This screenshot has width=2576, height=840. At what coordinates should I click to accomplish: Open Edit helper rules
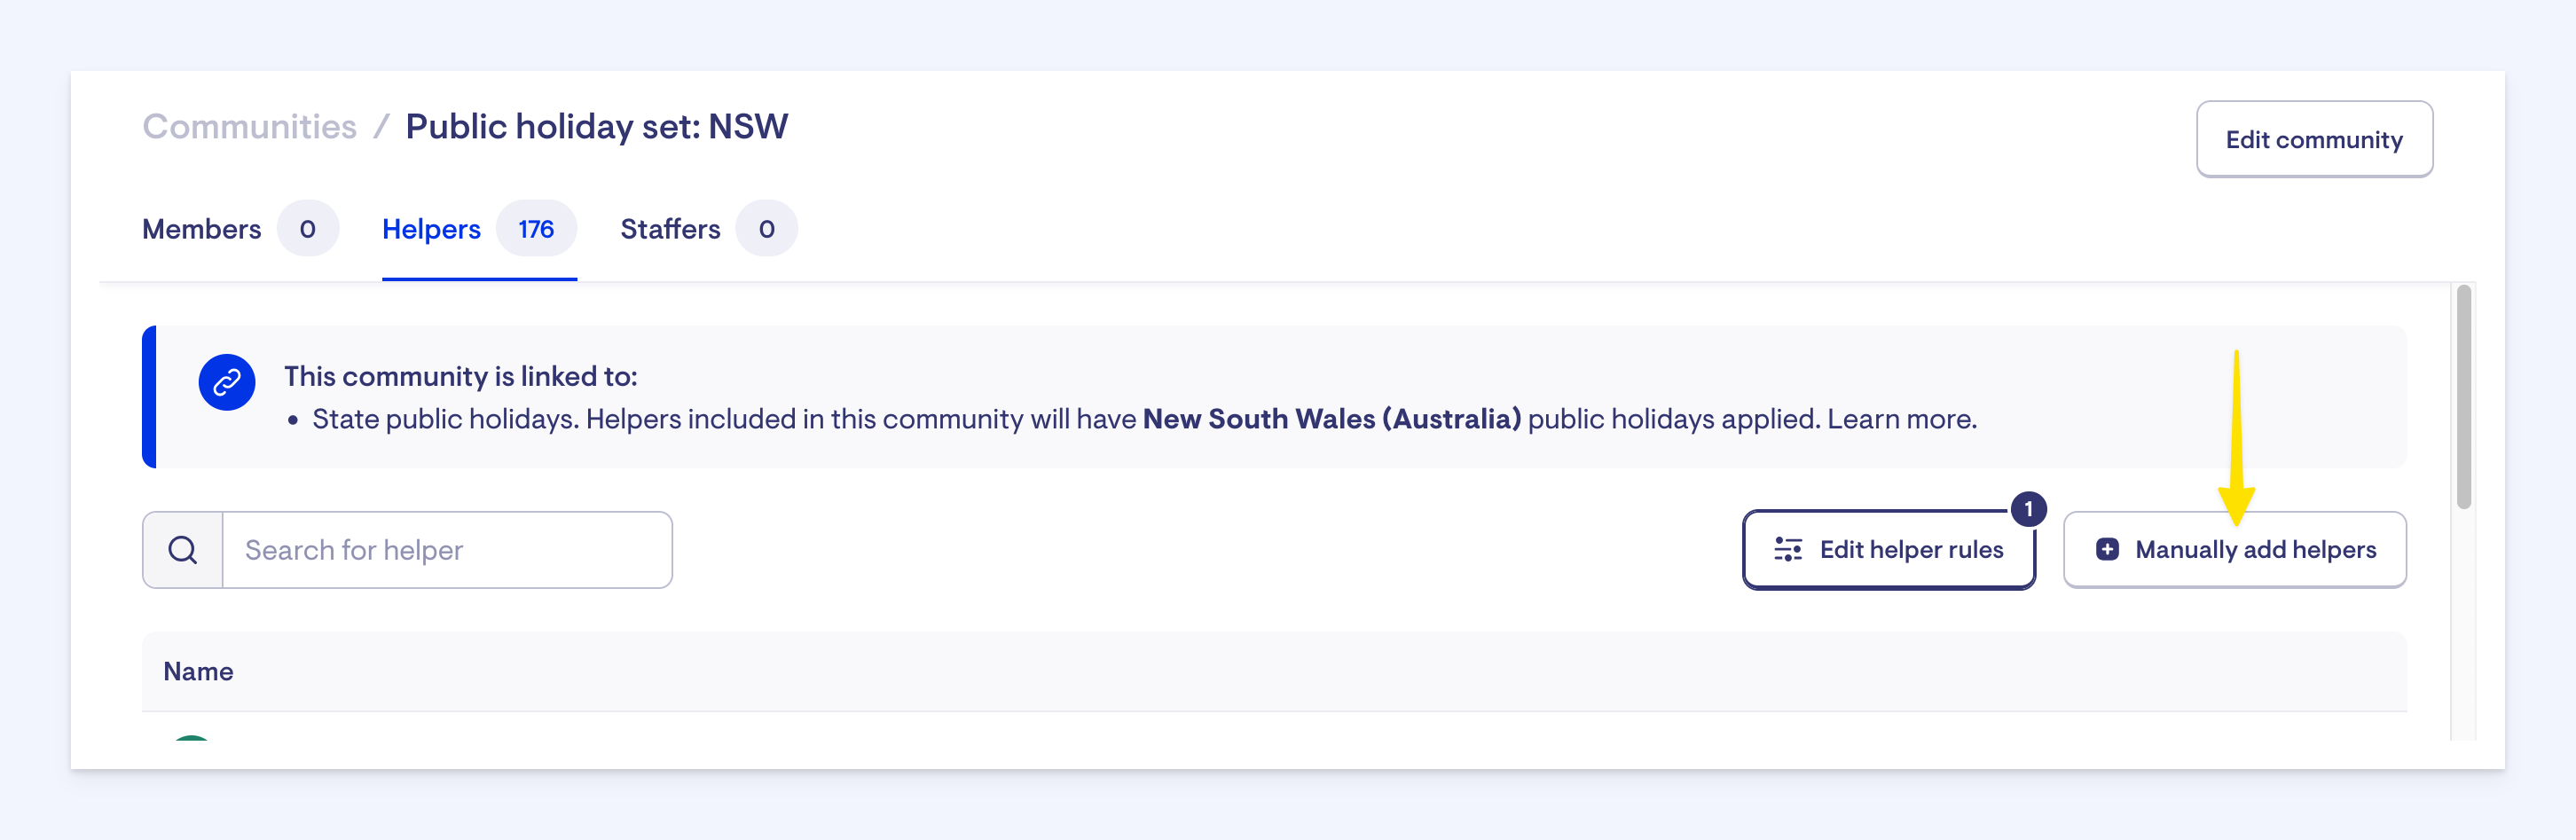point(1910,550)
